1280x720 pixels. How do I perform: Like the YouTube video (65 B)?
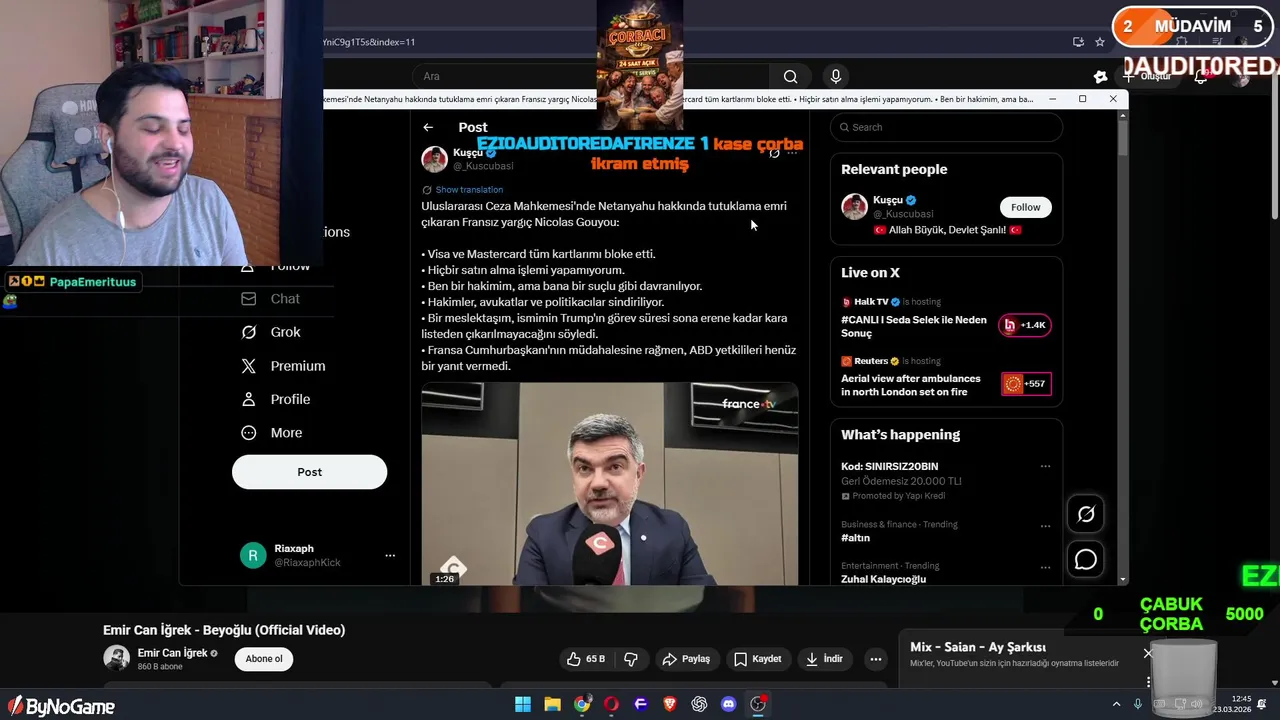[x=586, y=659]
